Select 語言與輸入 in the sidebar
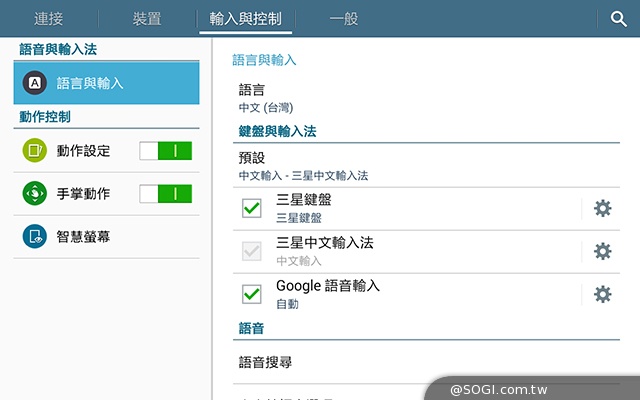Viewport: 640px width, 400px height. (x=107, y=83)
